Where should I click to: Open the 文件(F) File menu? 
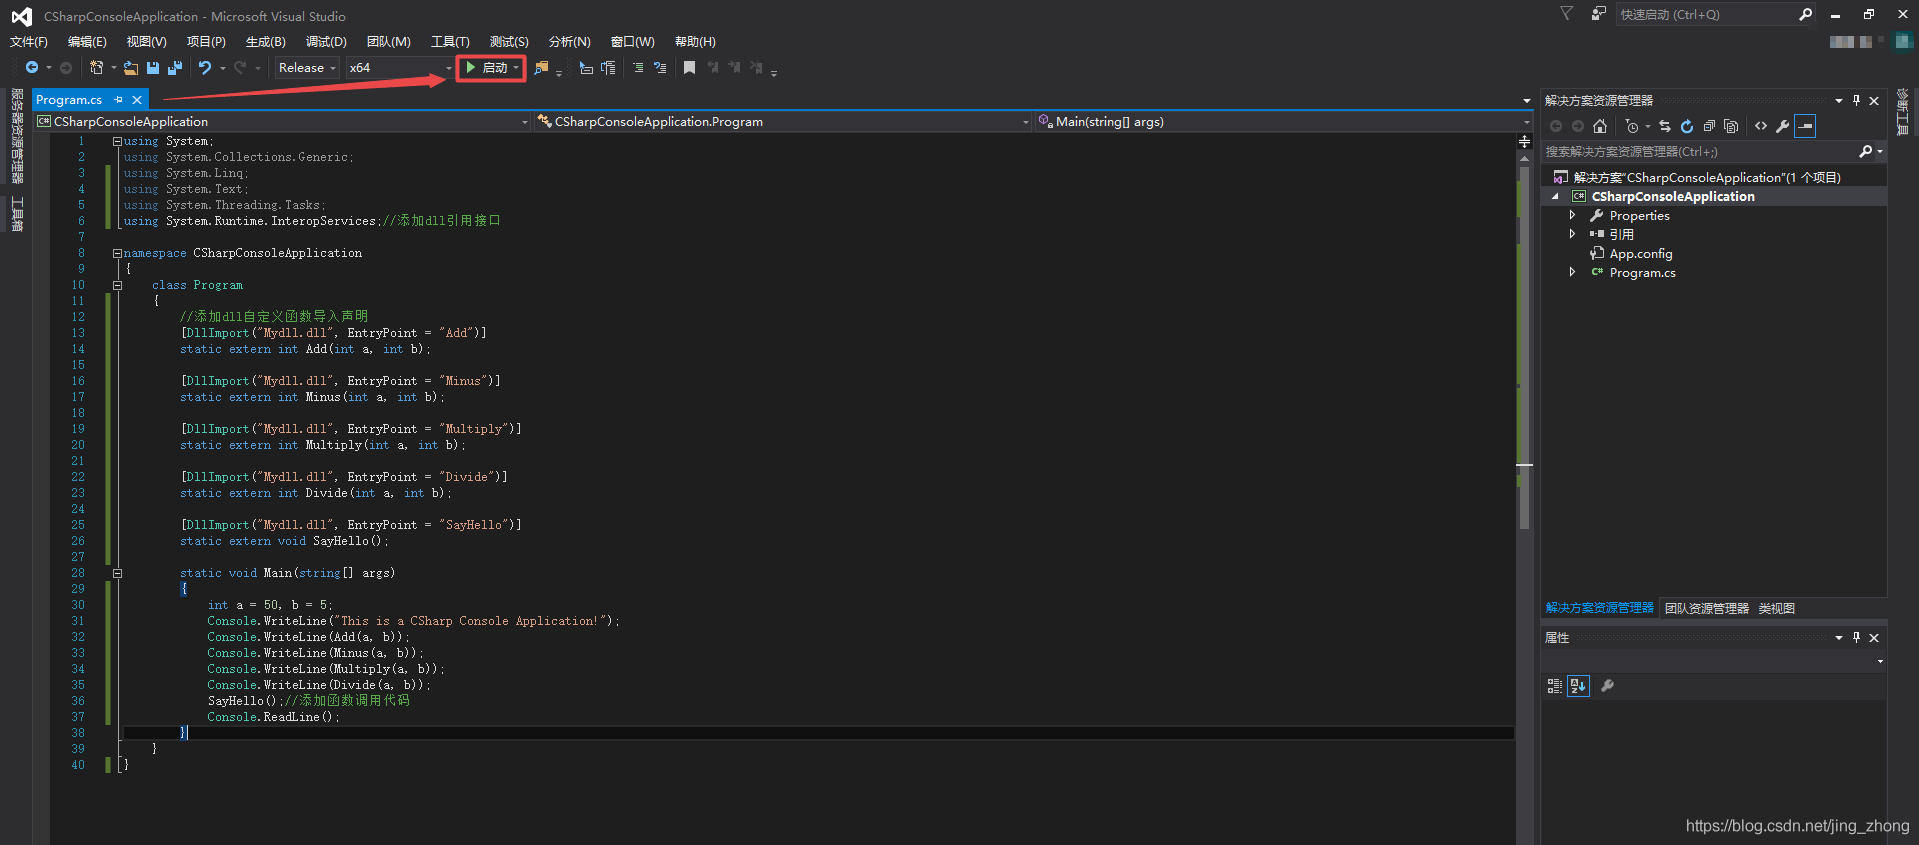click(x=29, y=42)
